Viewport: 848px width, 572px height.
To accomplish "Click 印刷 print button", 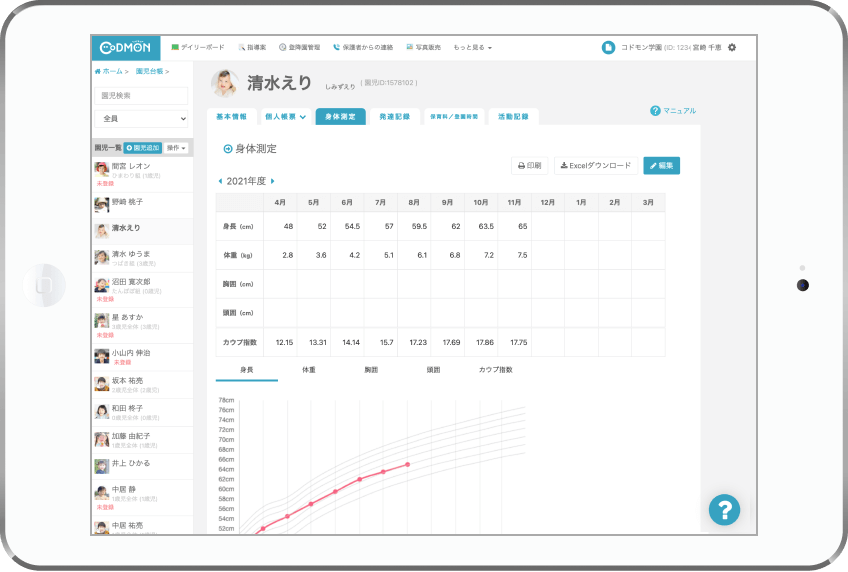I will pos(530,165).
